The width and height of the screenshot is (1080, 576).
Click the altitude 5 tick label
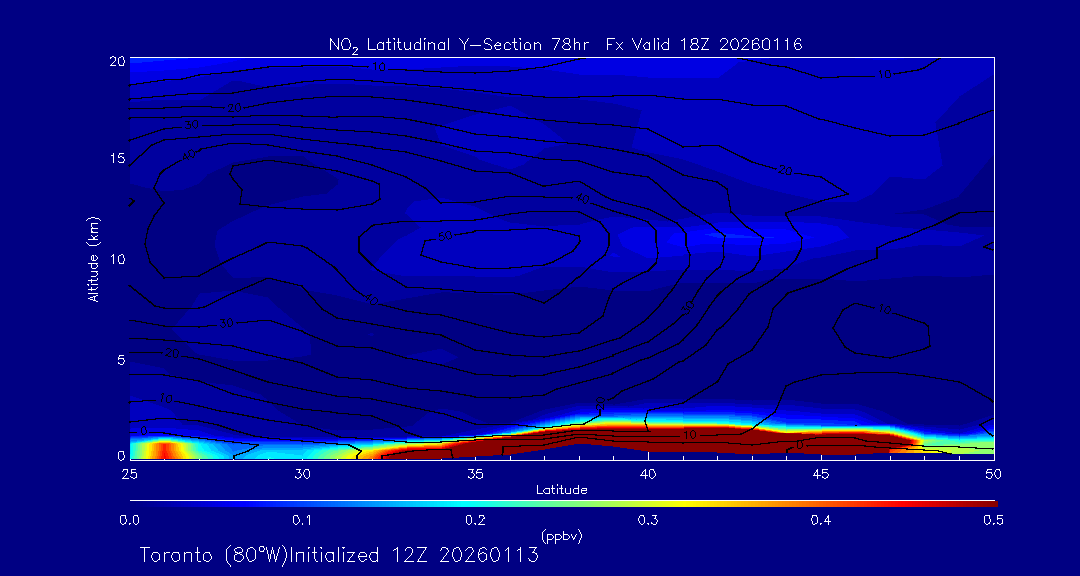click(120, 359)
